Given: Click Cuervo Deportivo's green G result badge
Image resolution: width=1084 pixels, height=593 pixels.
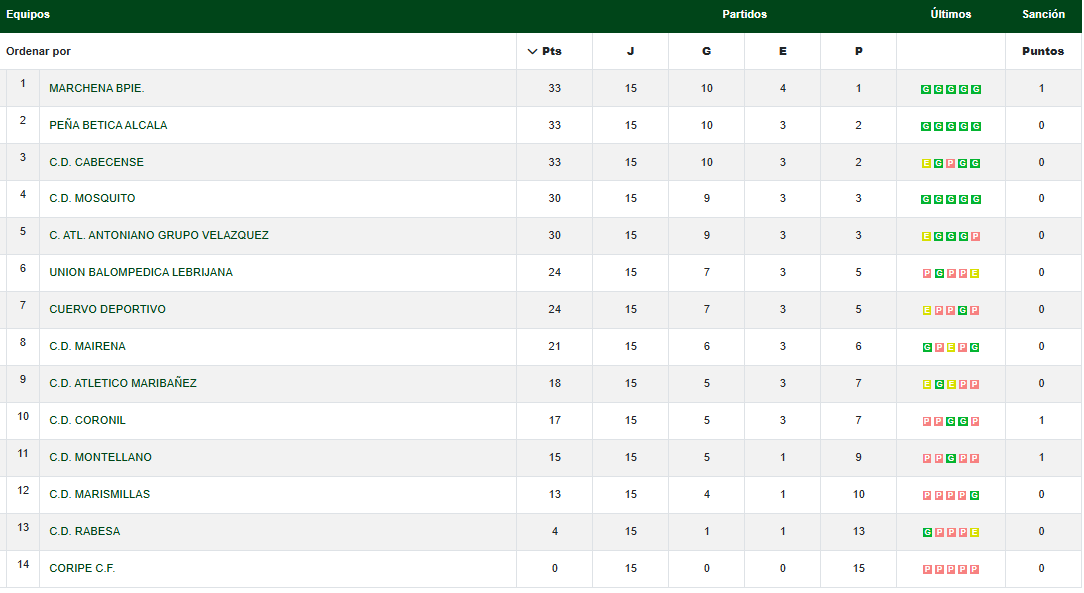Looking at the screenshot, I should 963,311.
